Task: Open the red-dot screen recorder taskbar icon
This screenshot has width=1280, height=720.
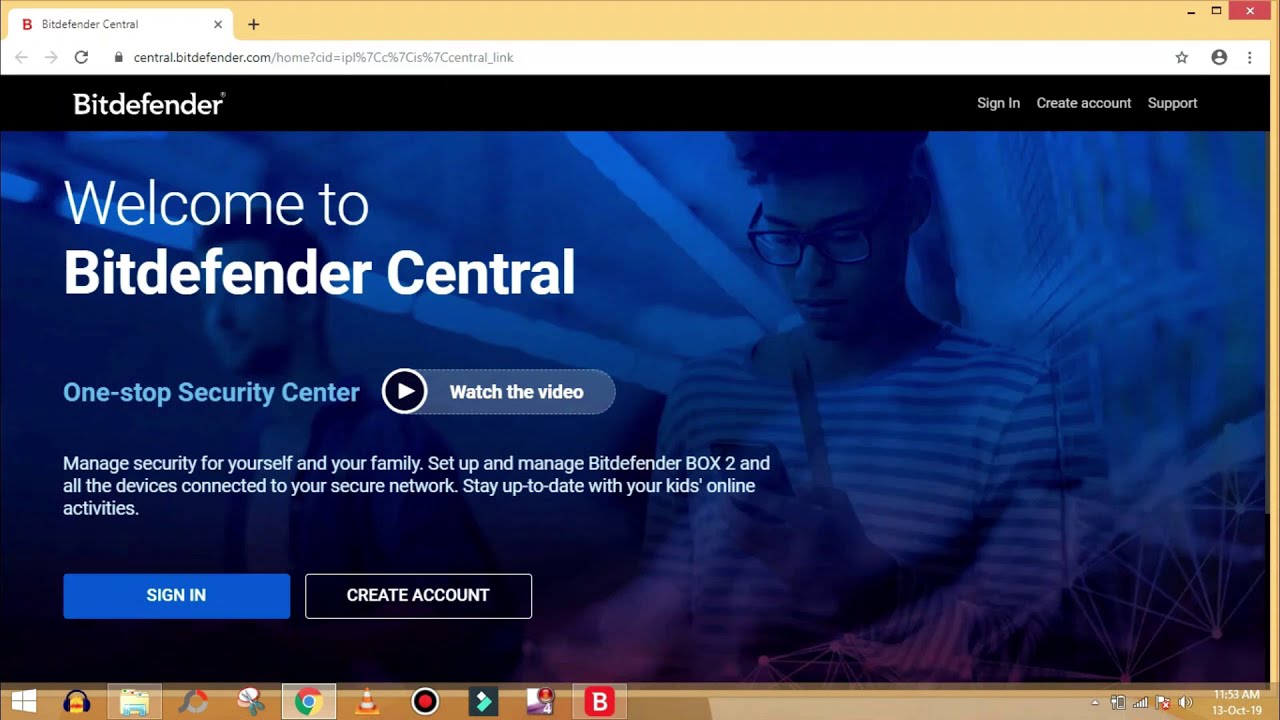Action: point(425,702)
